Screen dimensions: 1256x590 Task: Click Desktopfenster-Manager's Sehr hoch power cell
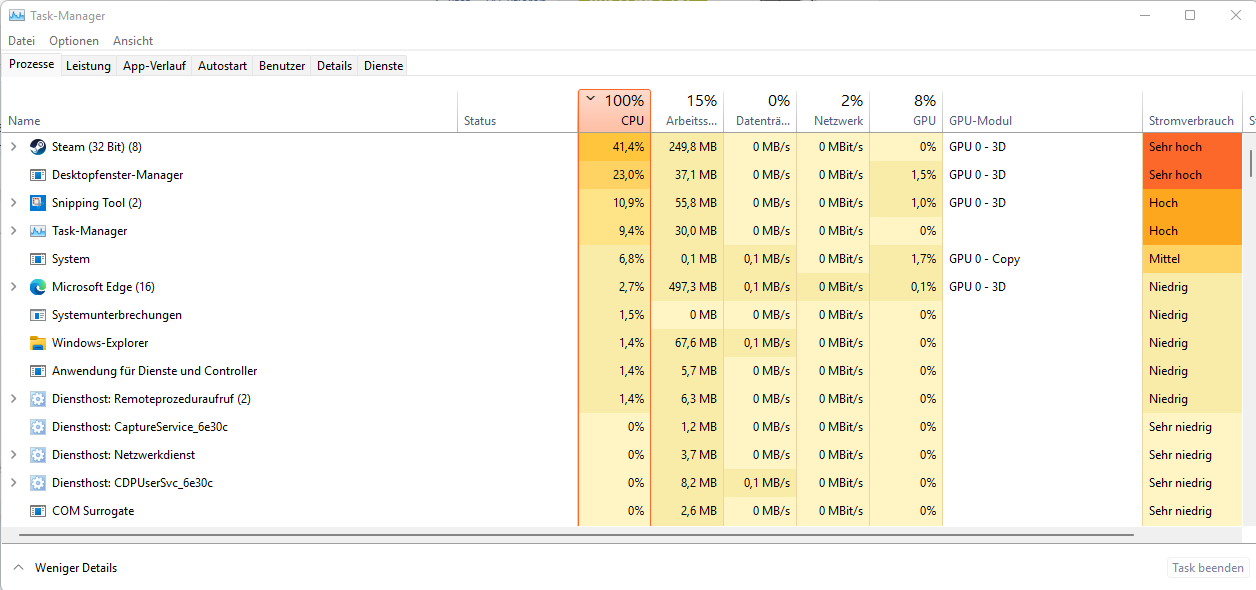coord(1192,175)
